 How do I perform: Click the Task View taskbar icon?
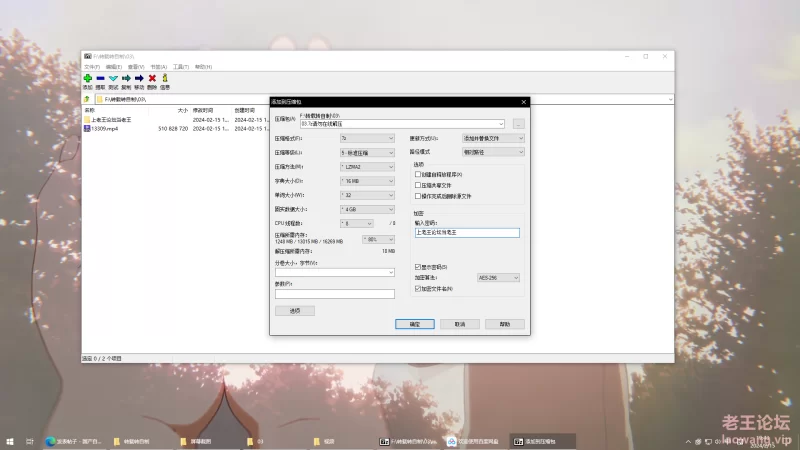(30, 441)
